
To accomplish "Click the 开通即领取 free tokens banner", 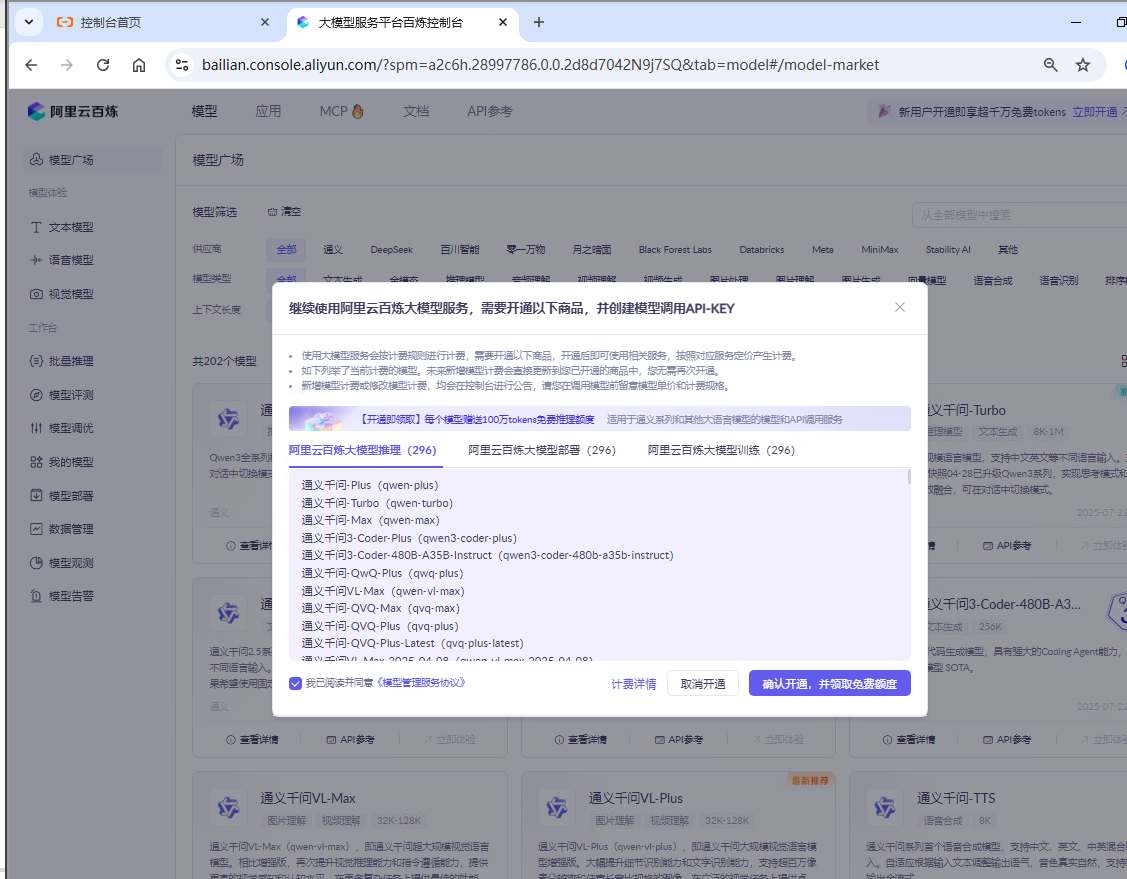I will pos(599,419).
